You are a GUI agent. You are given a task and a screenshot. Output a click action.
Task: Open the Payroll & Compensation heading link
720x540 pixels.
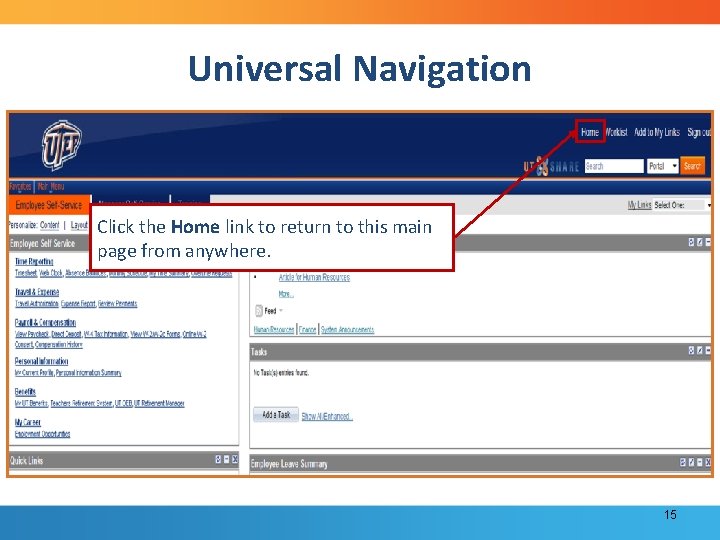(45, 322)
